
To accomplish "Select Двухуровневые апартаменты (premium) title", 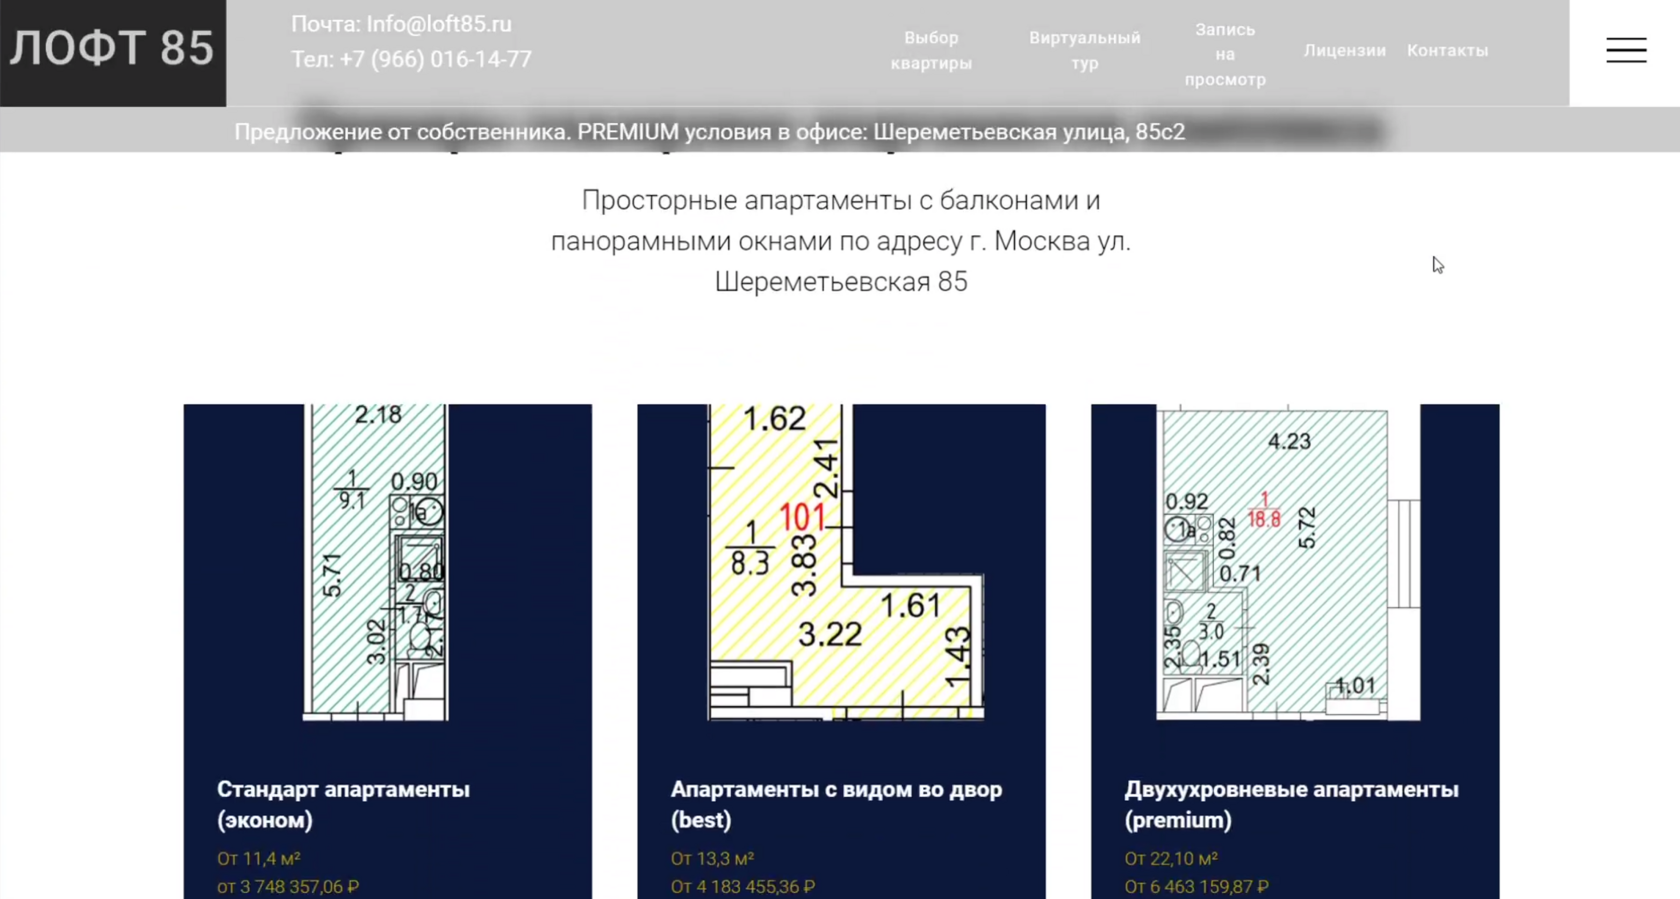I will tap(1291, 804).
